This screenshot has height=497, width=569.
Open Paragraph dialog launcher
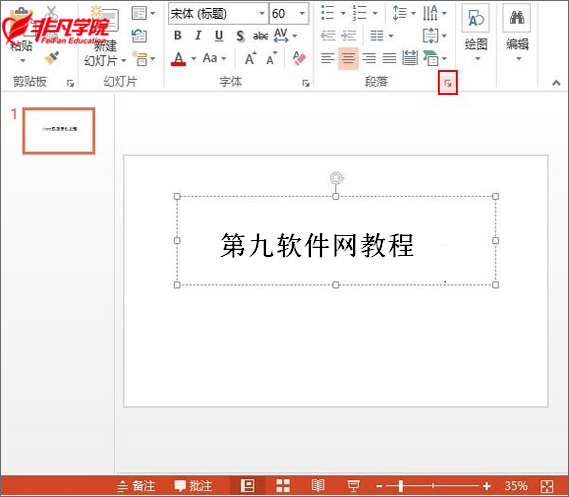click(448, 83)
